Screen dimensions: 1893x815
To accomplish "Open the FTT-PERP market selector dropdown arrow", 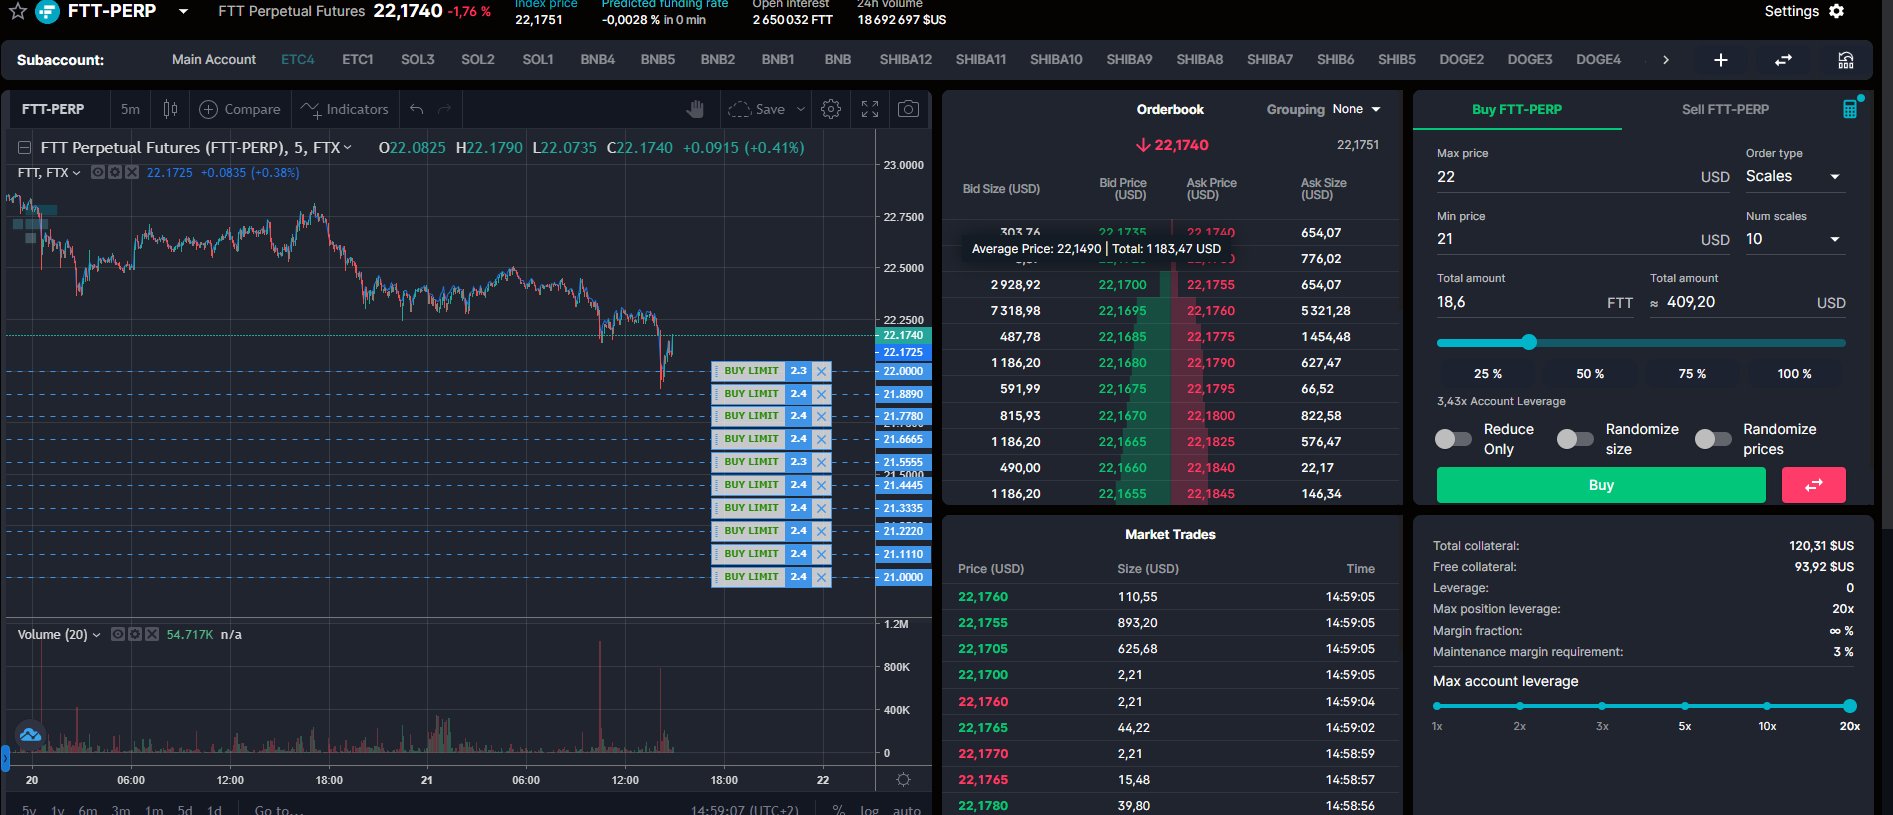I will 183,12.
